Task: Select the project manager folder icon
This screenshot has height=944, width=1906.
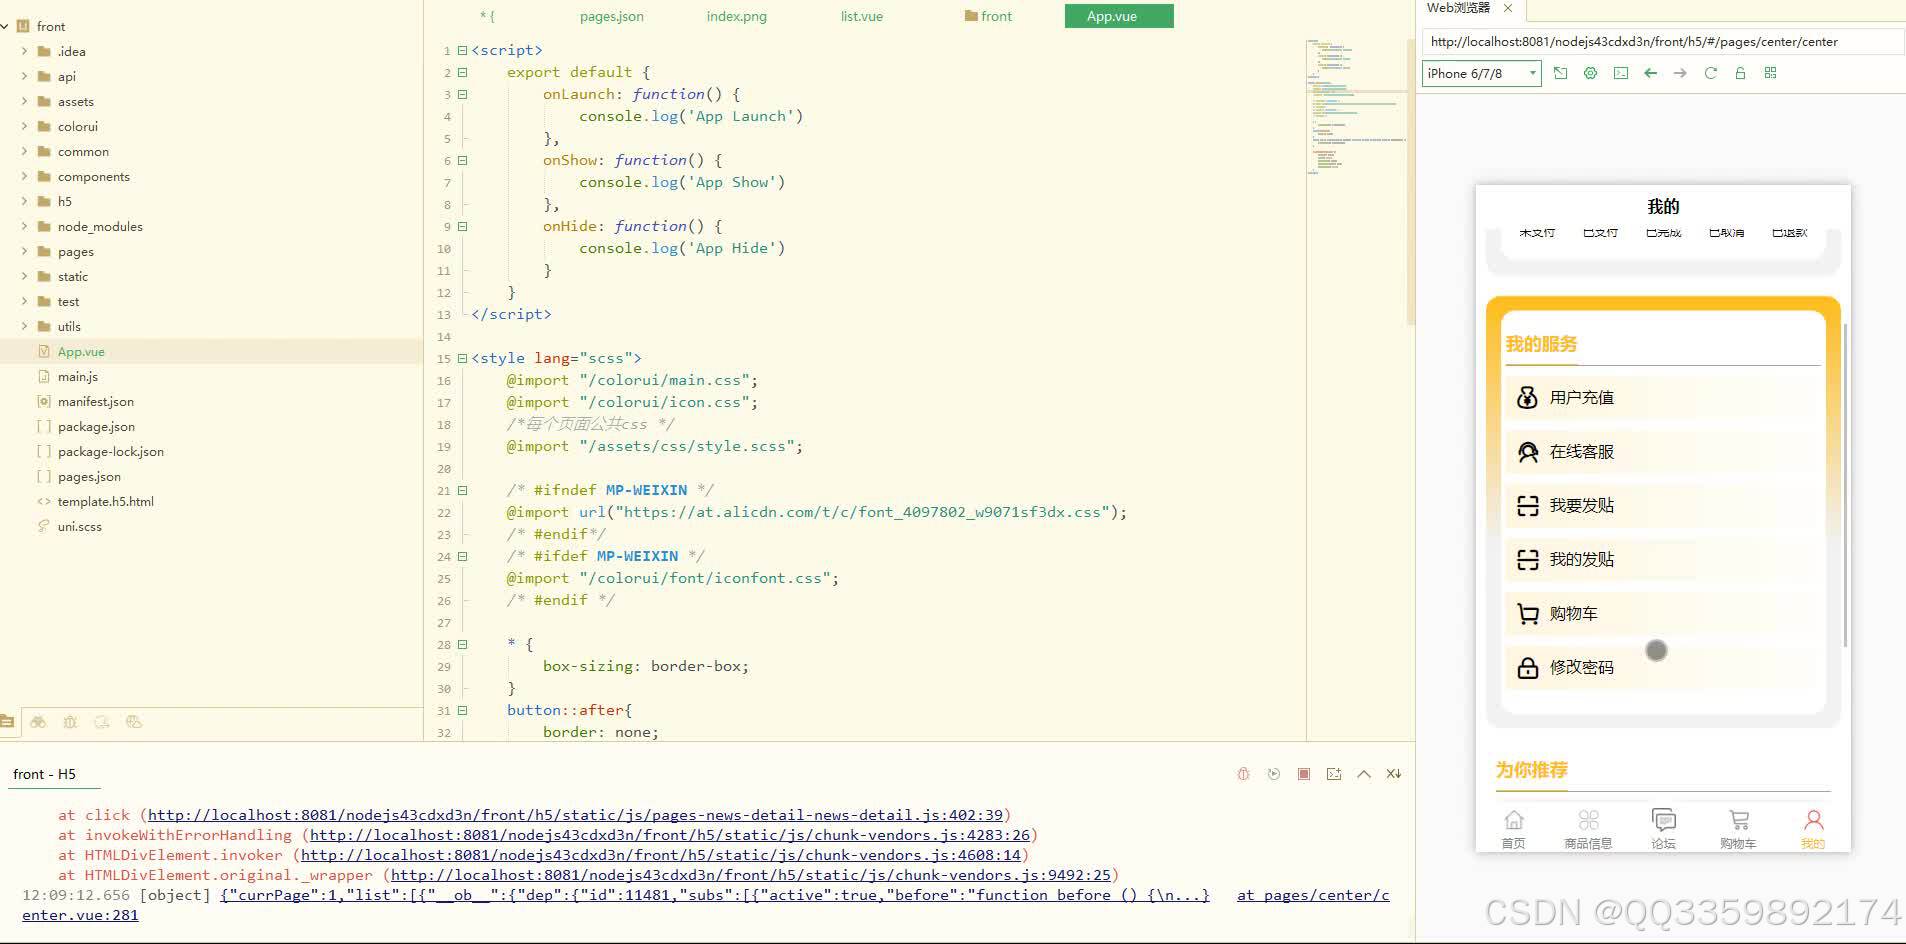Action: 7,721
